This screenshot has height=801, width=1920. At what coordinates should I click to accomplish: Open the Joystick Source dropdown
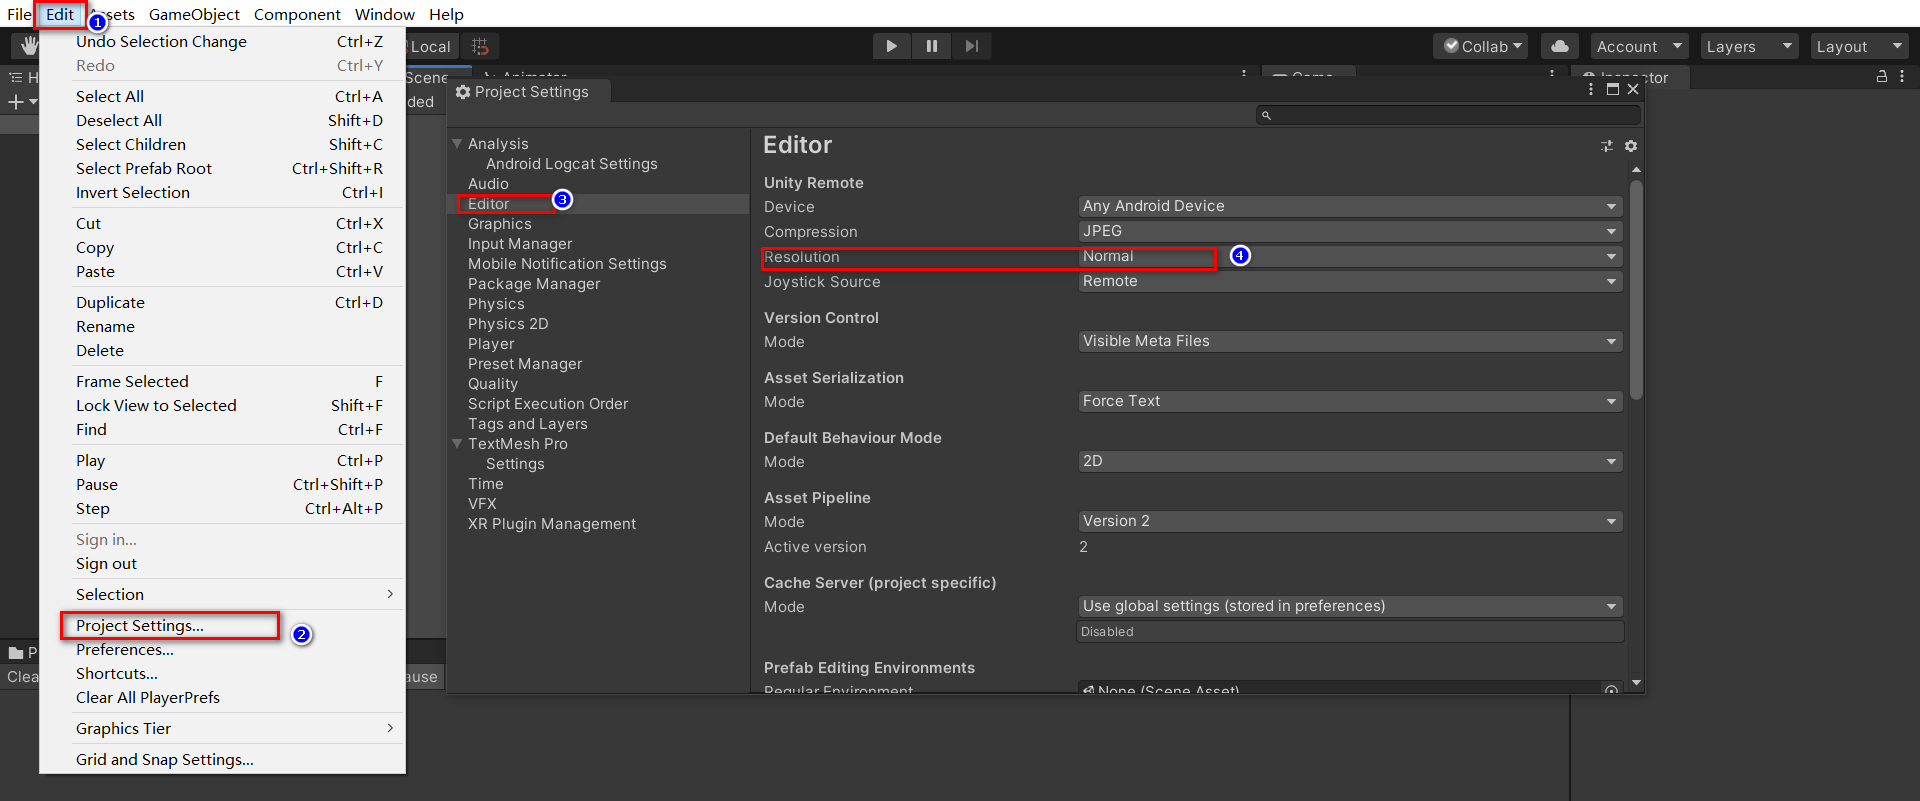coord(1350,281)
